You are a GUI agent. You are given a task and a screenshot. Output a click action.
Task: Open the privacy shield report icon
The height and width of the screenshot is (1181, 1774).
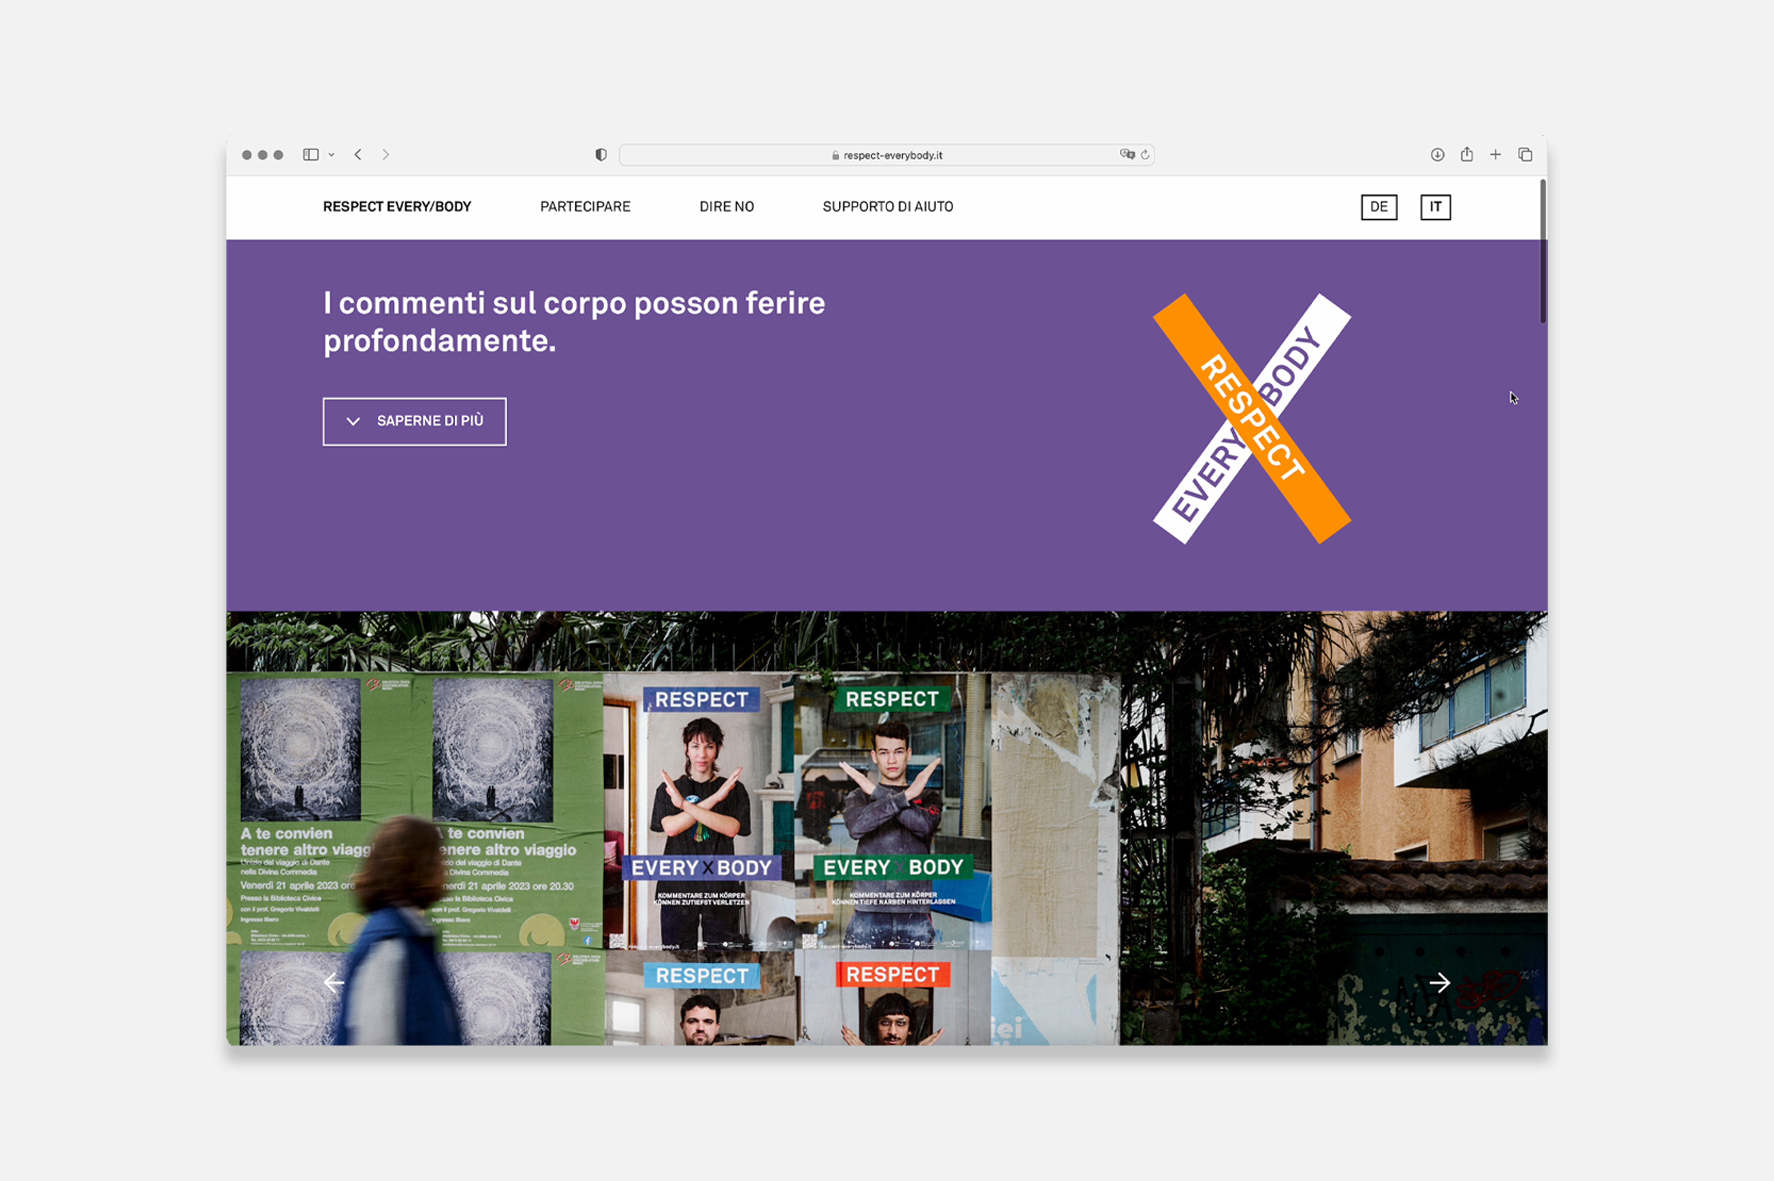coord(601,155)
